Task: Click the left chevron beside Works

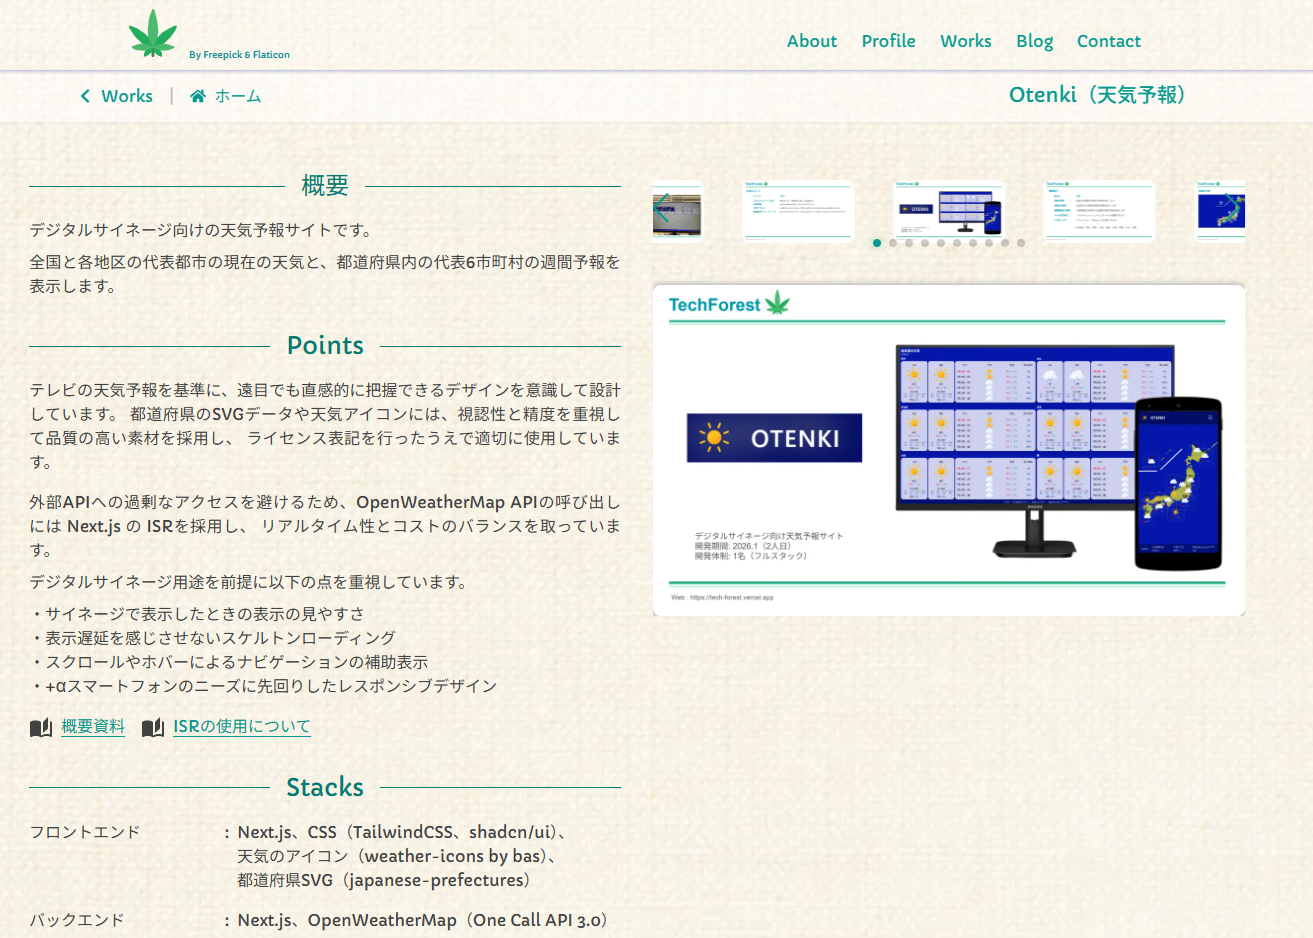Action: (x=85, y=96)
